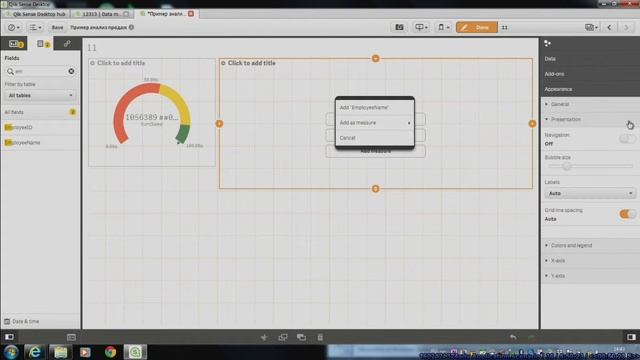Image resolution: width=640 pixels, height=360 pixels.
Task: Click selected chart's title placeholder
Action: pos(251,63)
